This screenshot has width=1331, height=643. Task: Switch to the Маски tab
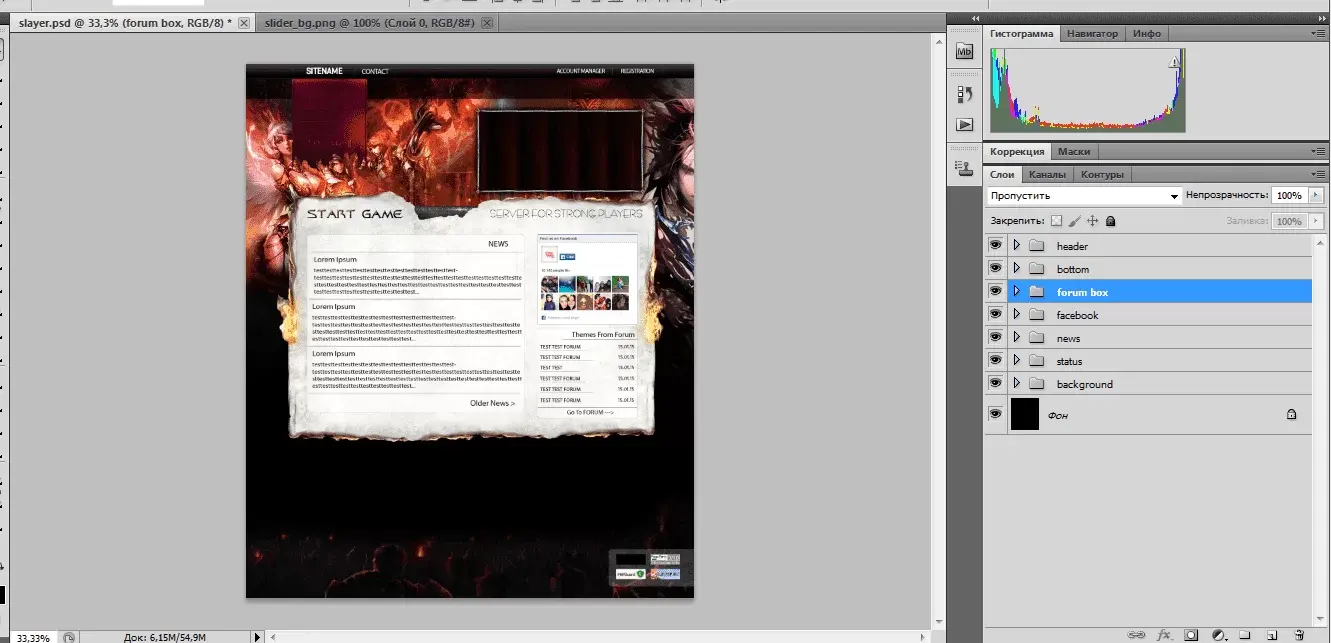coord(1074,152)
